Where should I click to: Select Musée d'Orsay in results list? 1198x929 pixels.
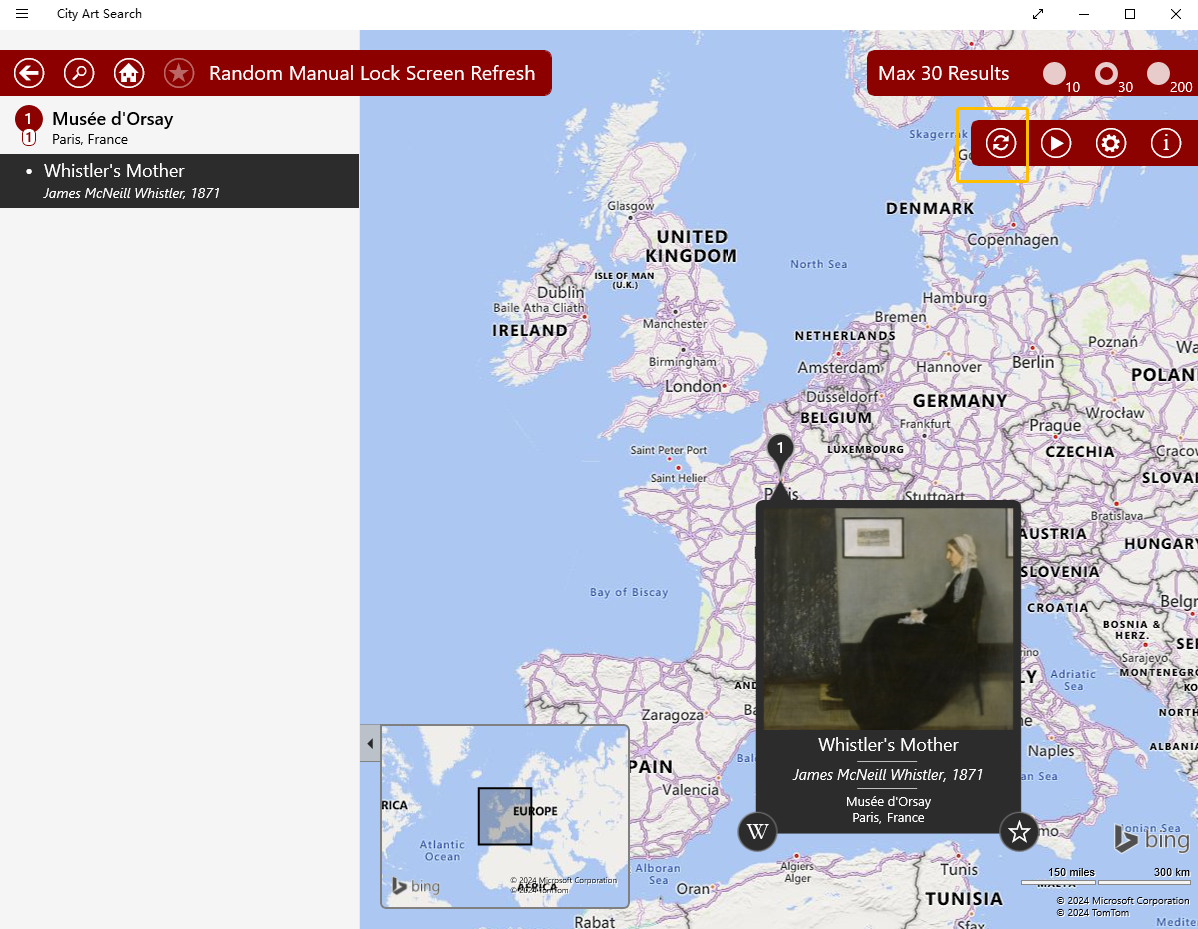(x=112, y=126)
